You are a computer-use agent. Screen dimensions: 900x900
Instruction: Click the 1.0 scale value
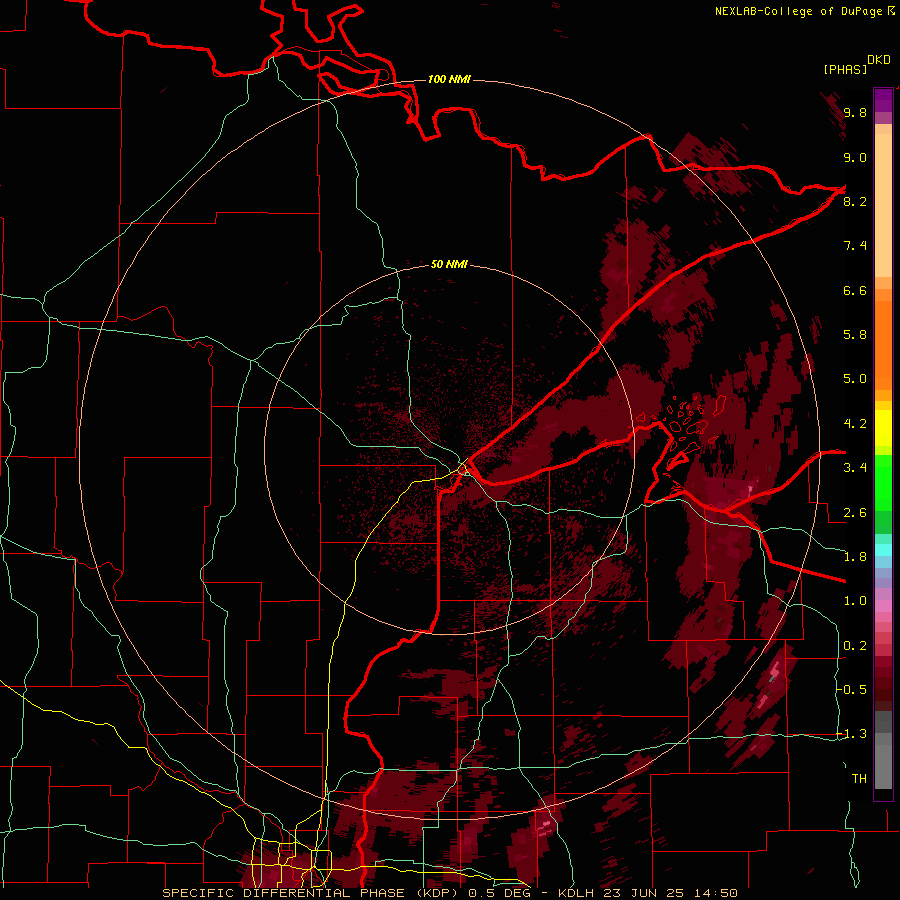tap(855, 601)
